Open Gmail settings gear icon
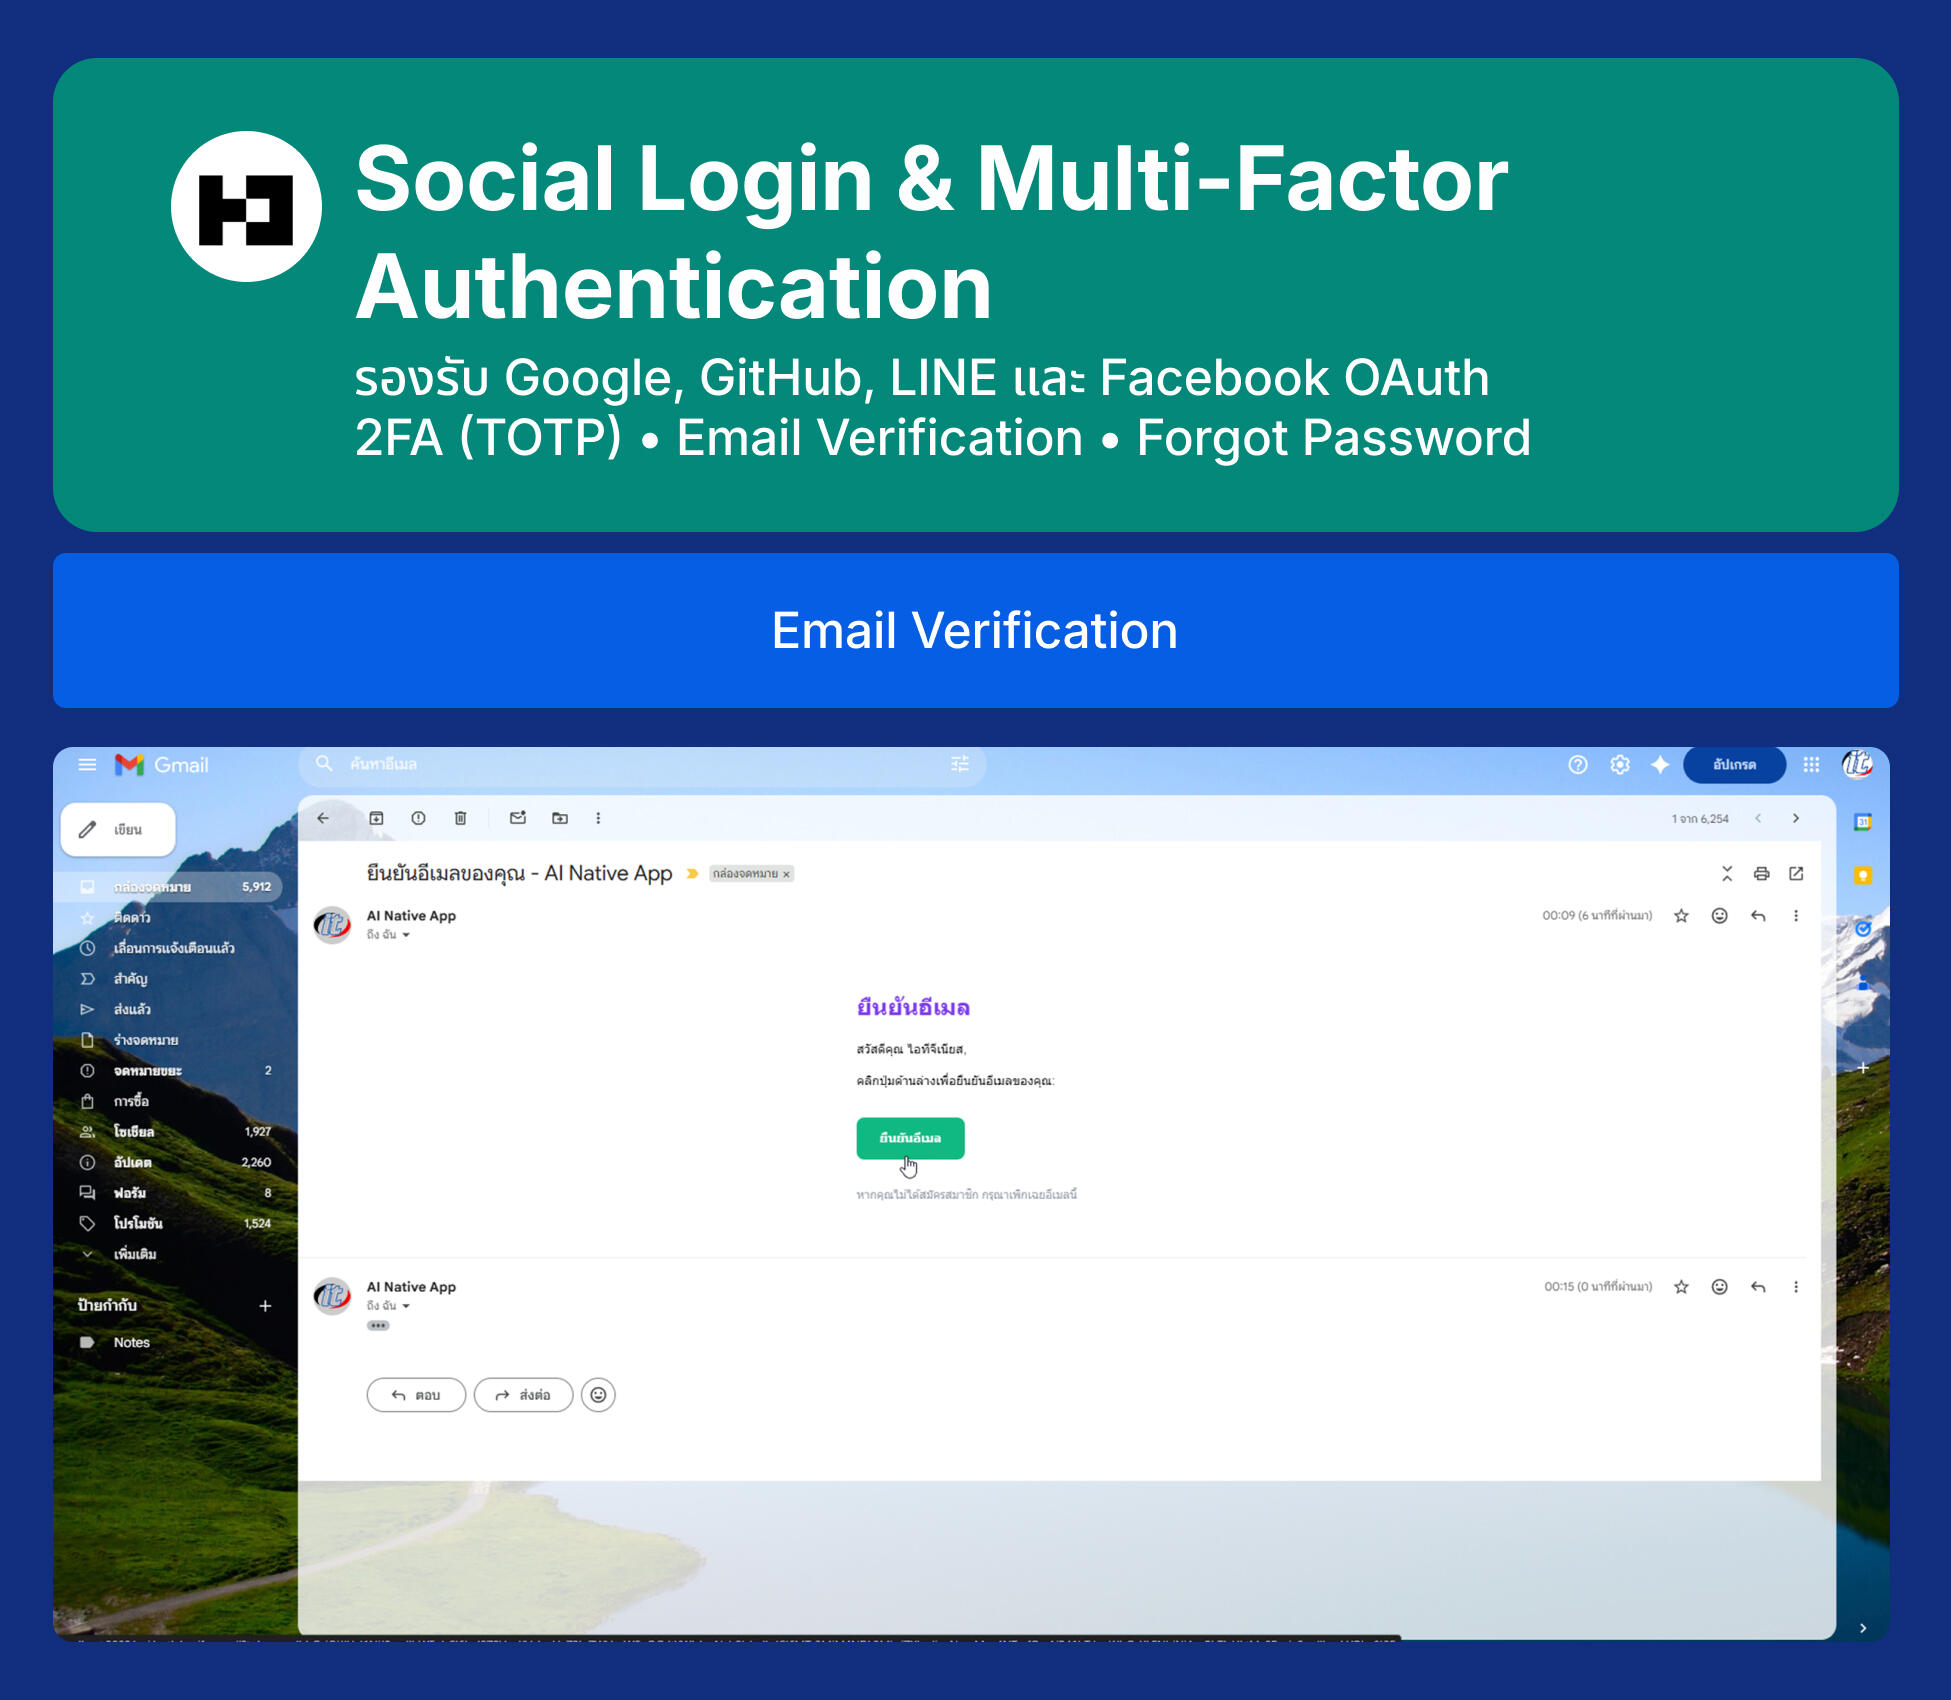Screen dimensions: 1951x1700 (1620, 765)
